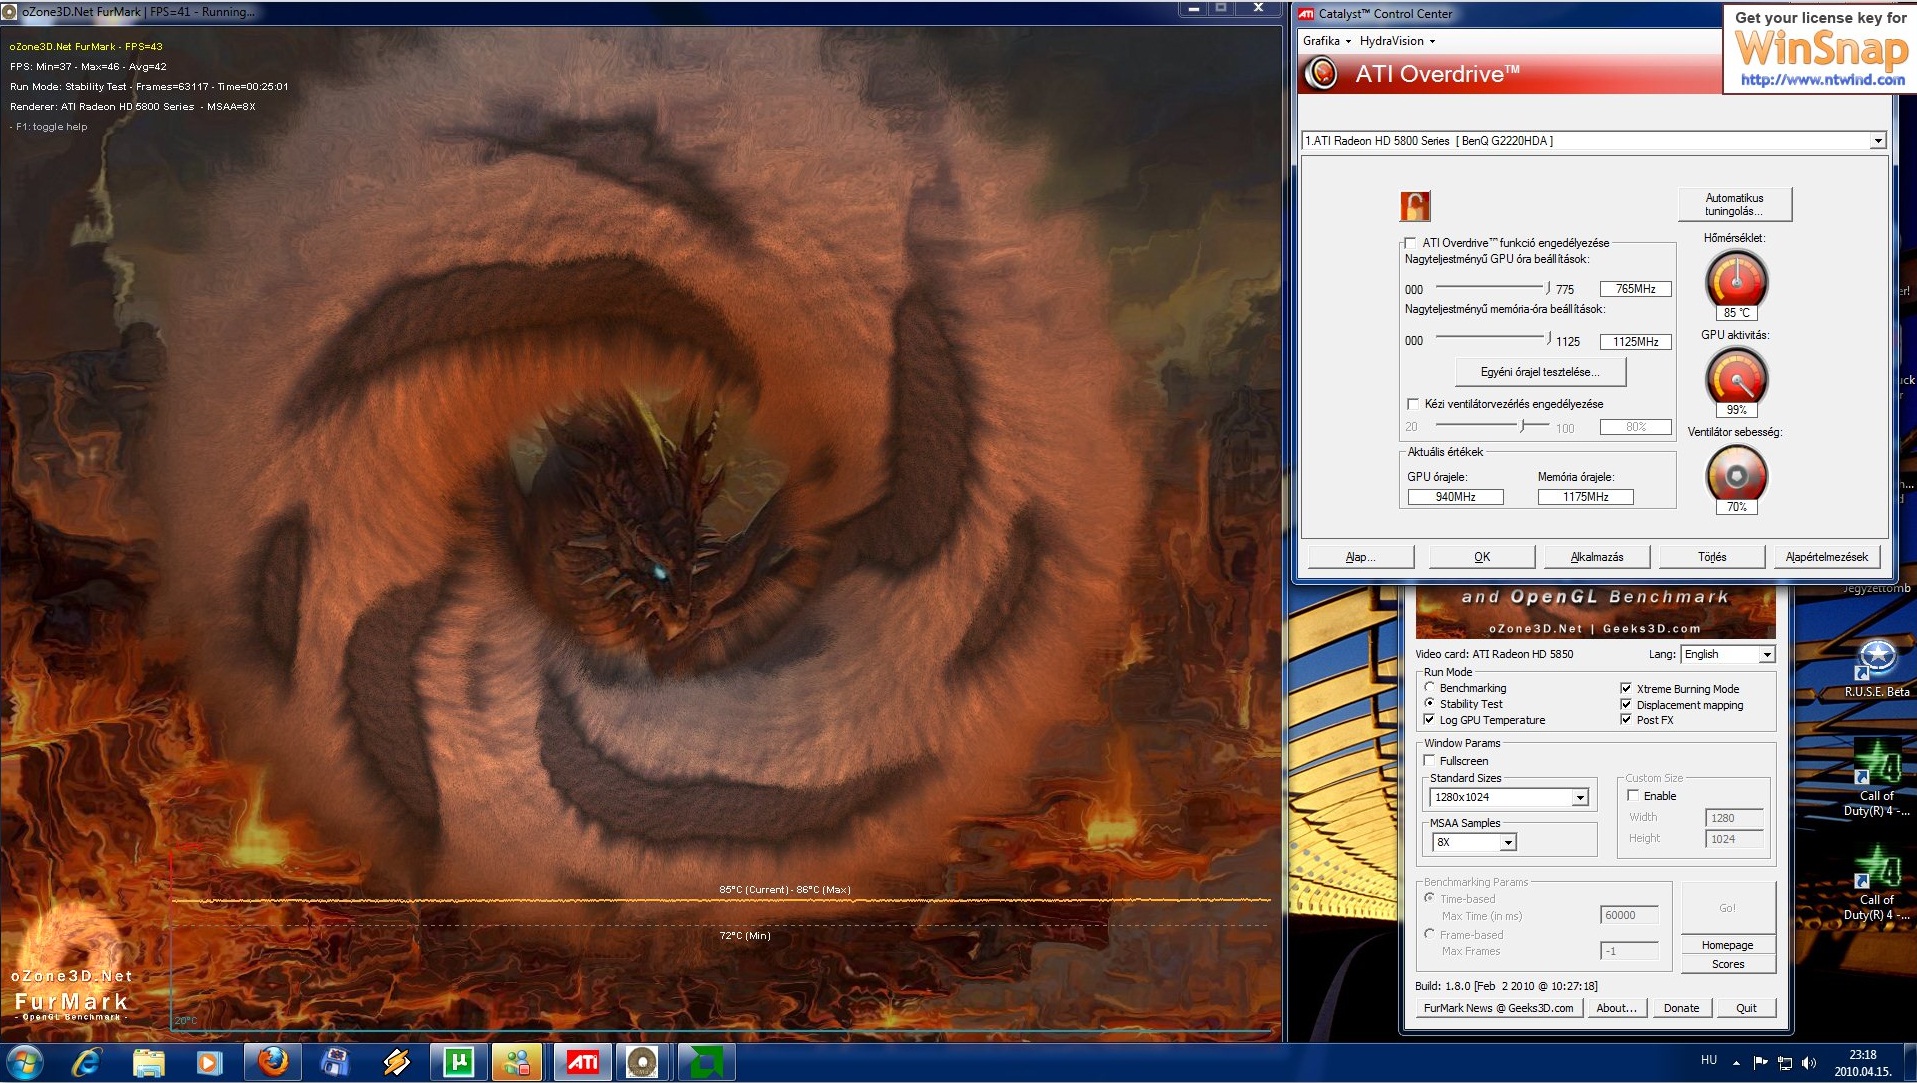Click the ATI Overdrive lock icon
1917x1083 pixels.
1415,206
